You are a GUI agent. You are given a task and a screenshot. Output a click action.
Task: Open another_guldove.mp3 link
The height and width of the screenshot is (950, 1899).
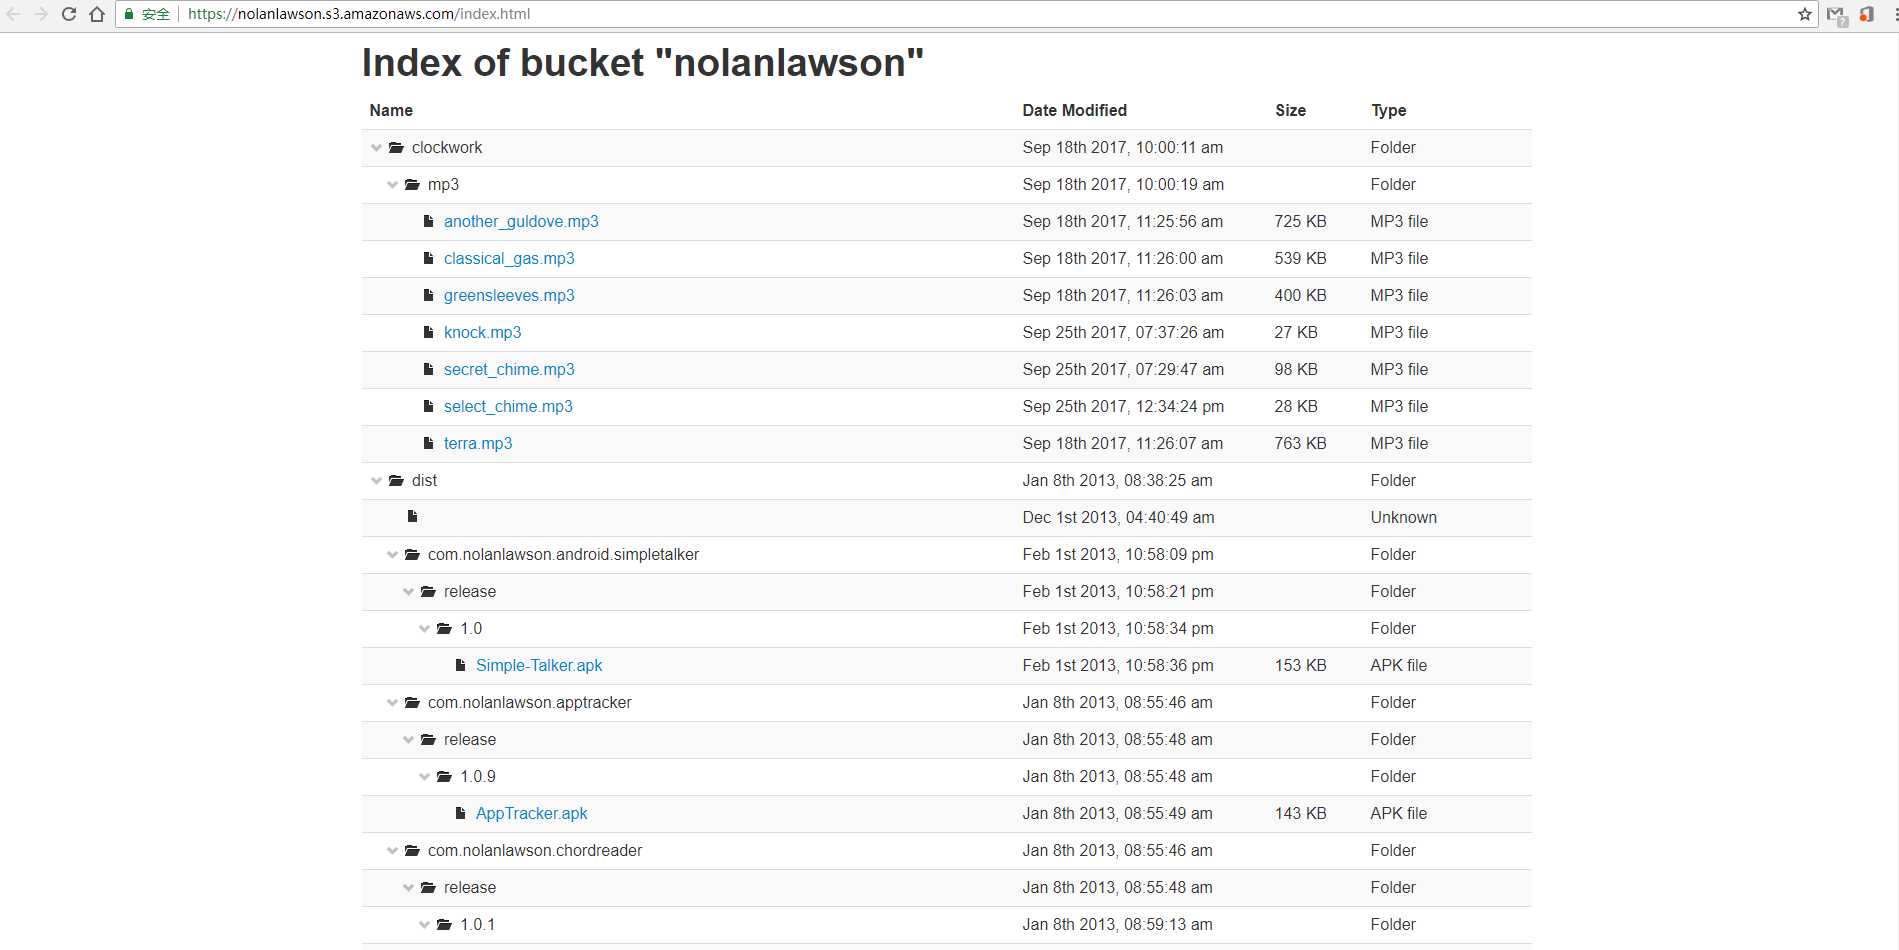(521, 221)
